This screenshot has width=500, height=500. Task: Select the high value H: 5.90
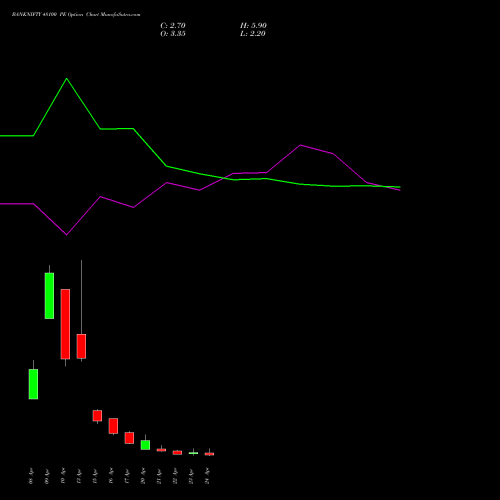click(x=253, y=25)
